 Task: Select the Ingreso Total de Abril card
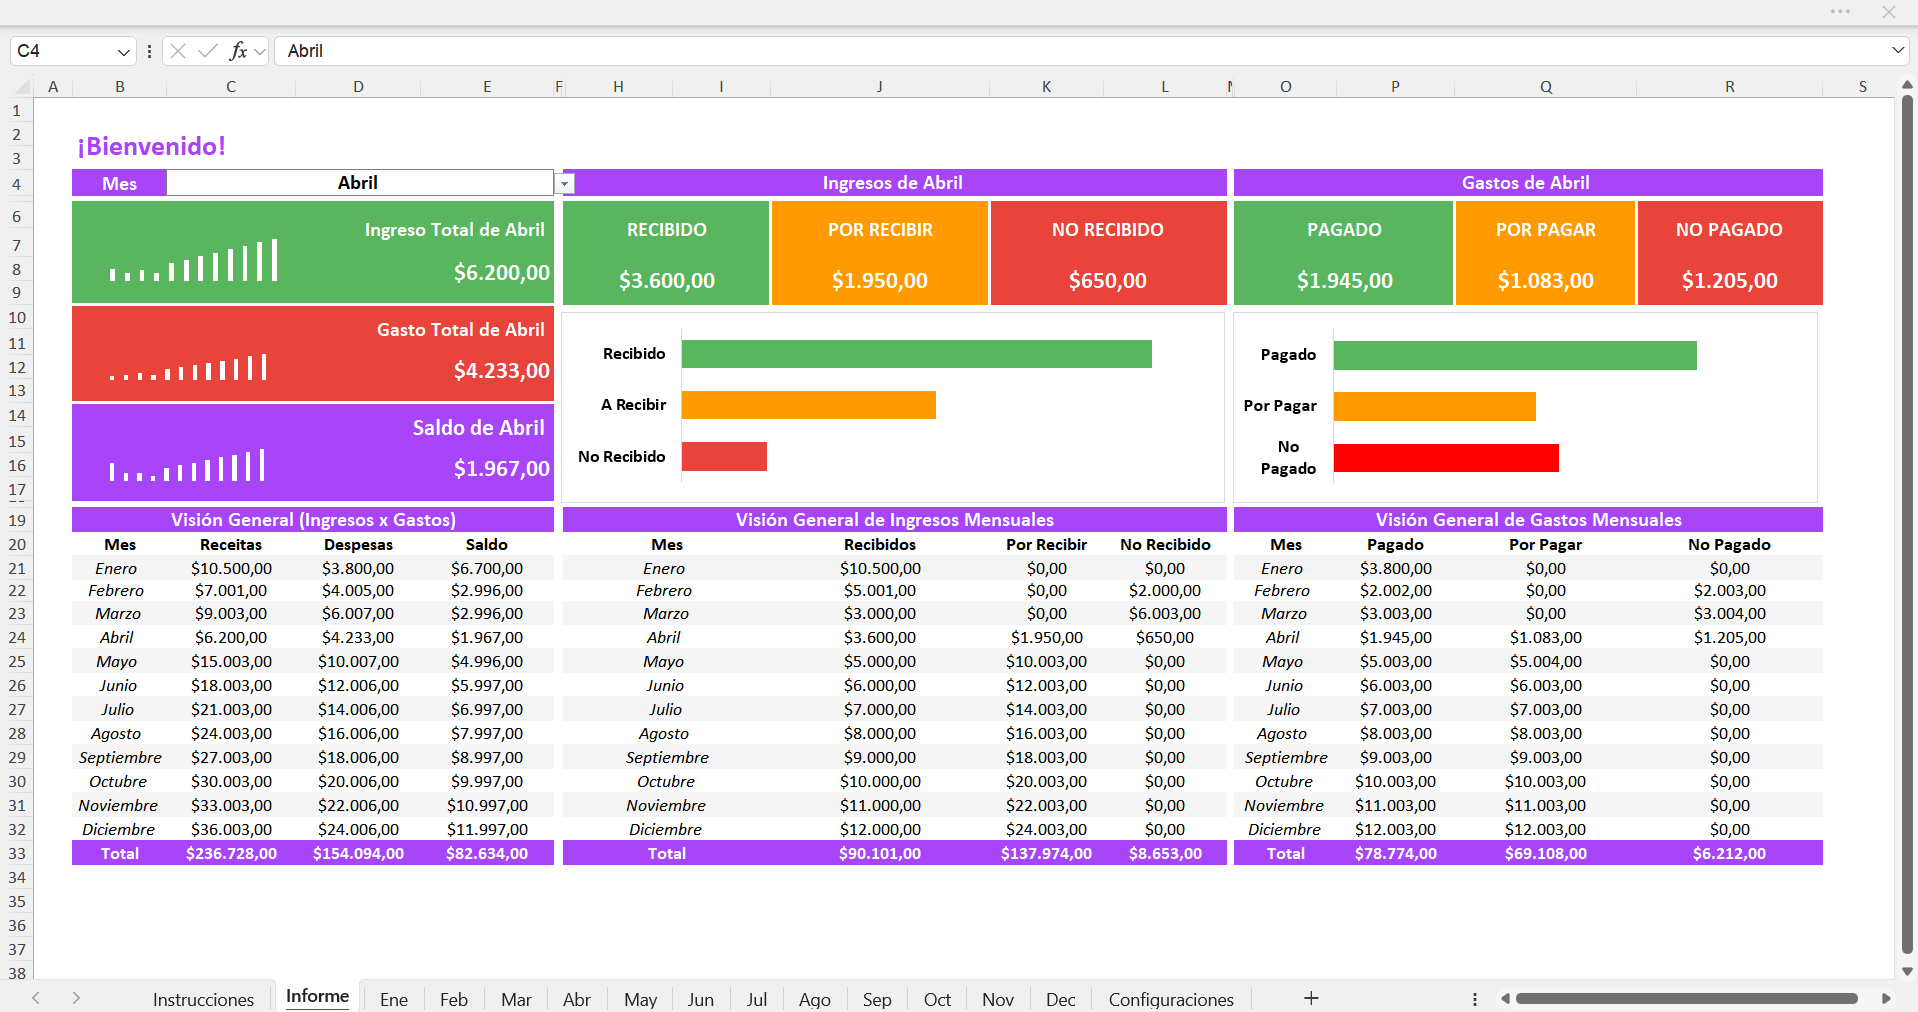pos(313,252)
